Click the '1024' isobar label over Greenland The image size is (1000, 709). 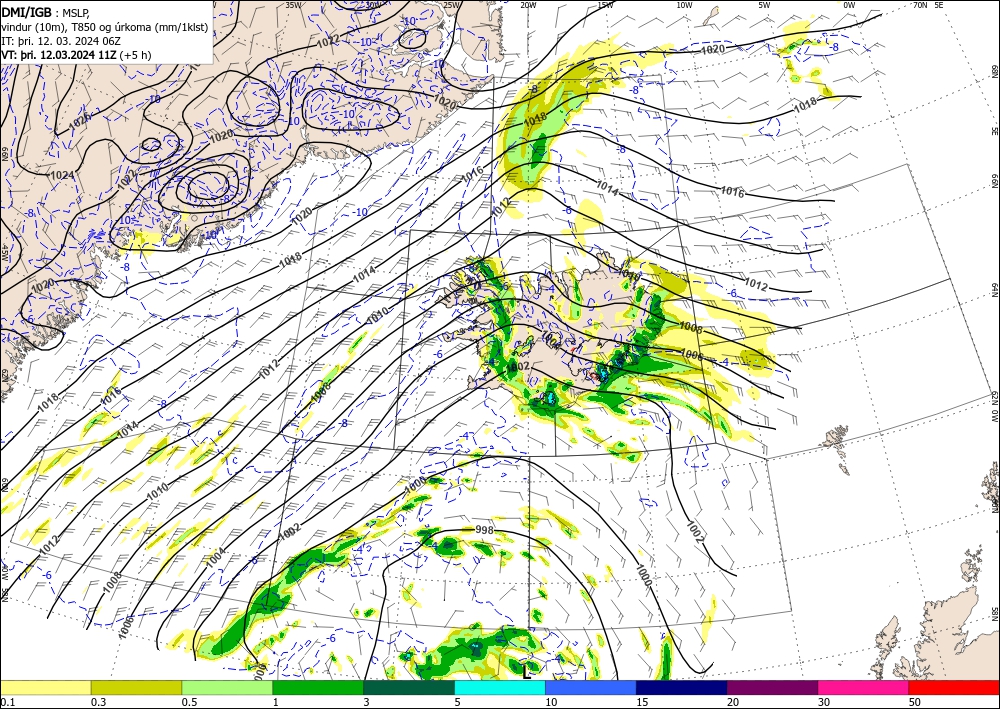[62, 175]
